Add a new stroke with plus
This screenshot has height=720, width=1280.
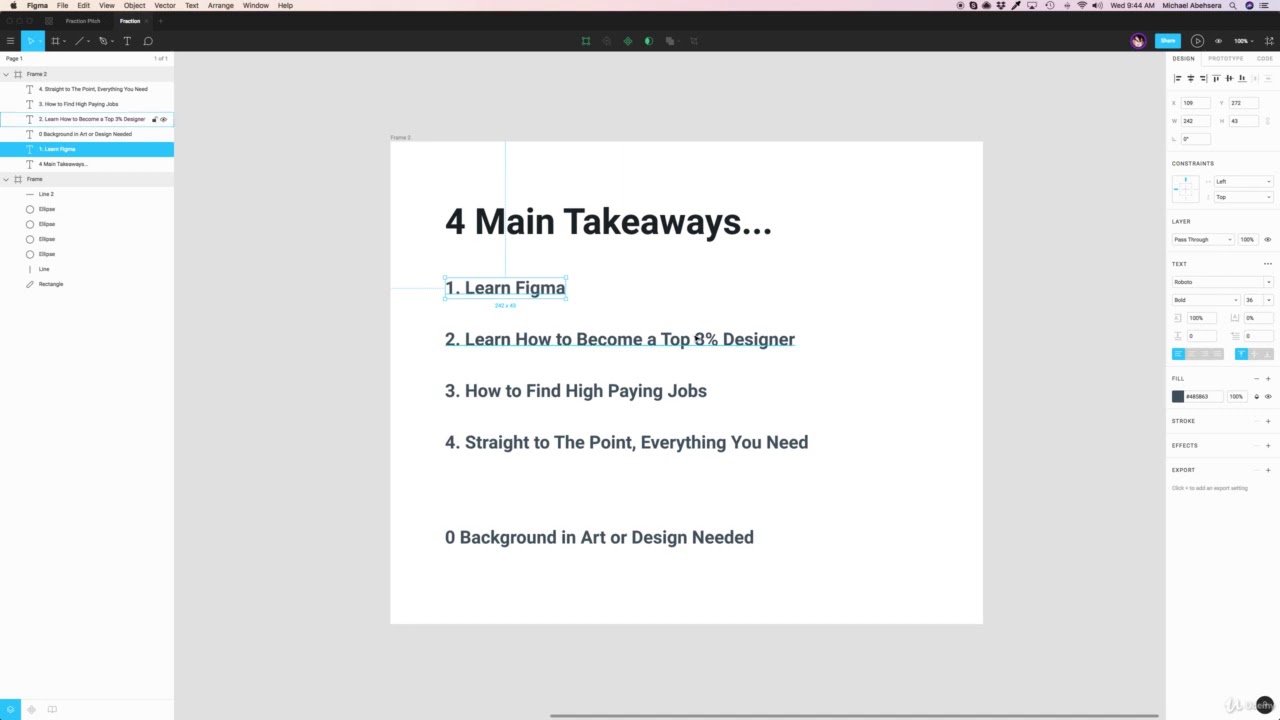(x=1268, y=421)
